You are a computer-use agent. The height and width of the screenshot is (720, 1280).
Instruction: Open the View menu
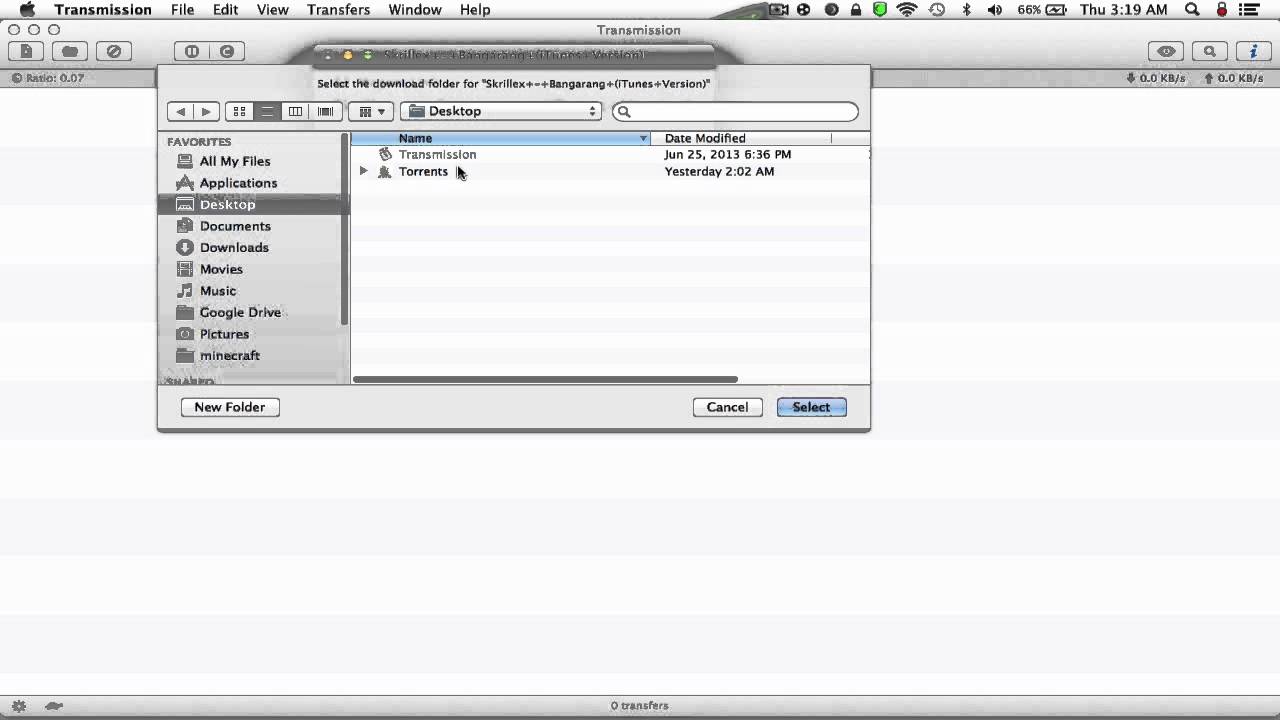[x=272, y=10]
